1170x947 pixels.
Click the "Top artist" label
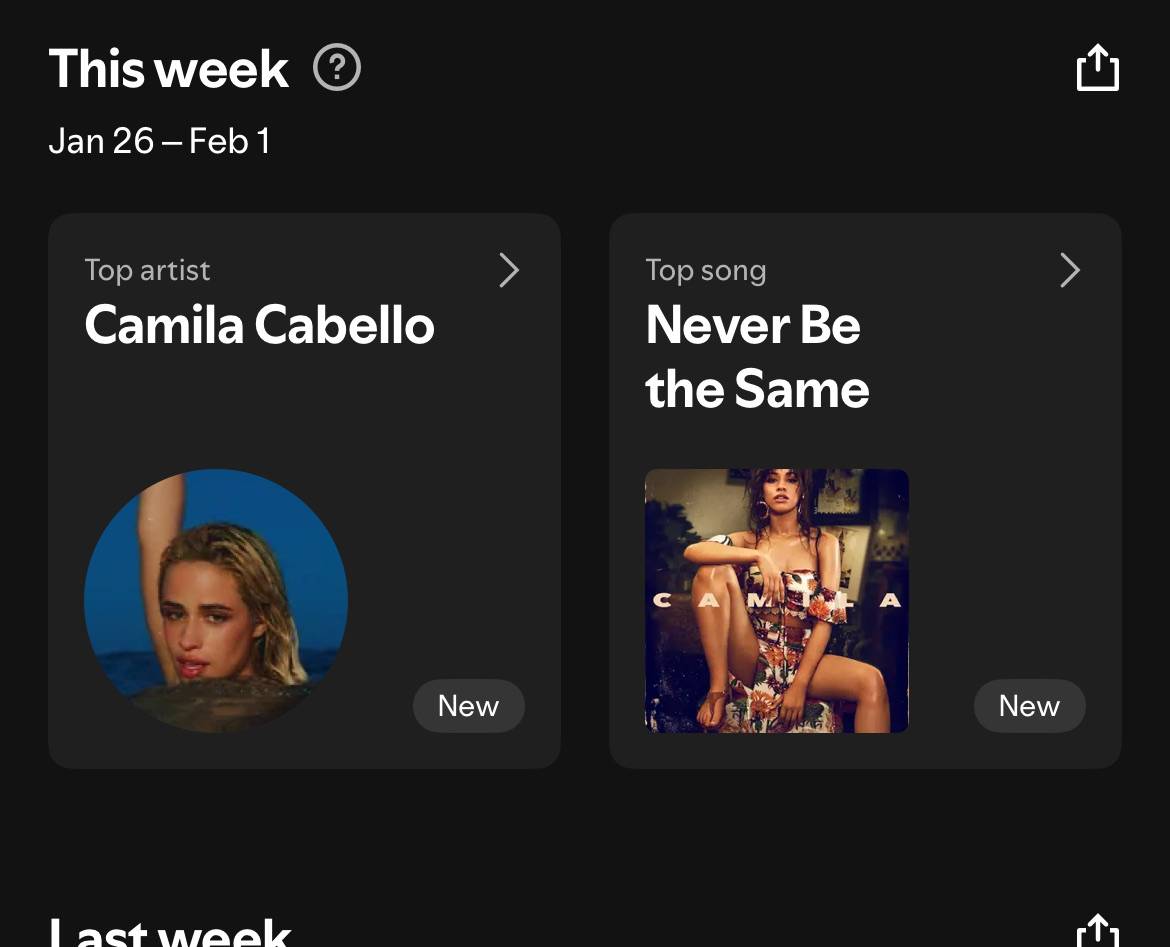[x=147, y=270]
